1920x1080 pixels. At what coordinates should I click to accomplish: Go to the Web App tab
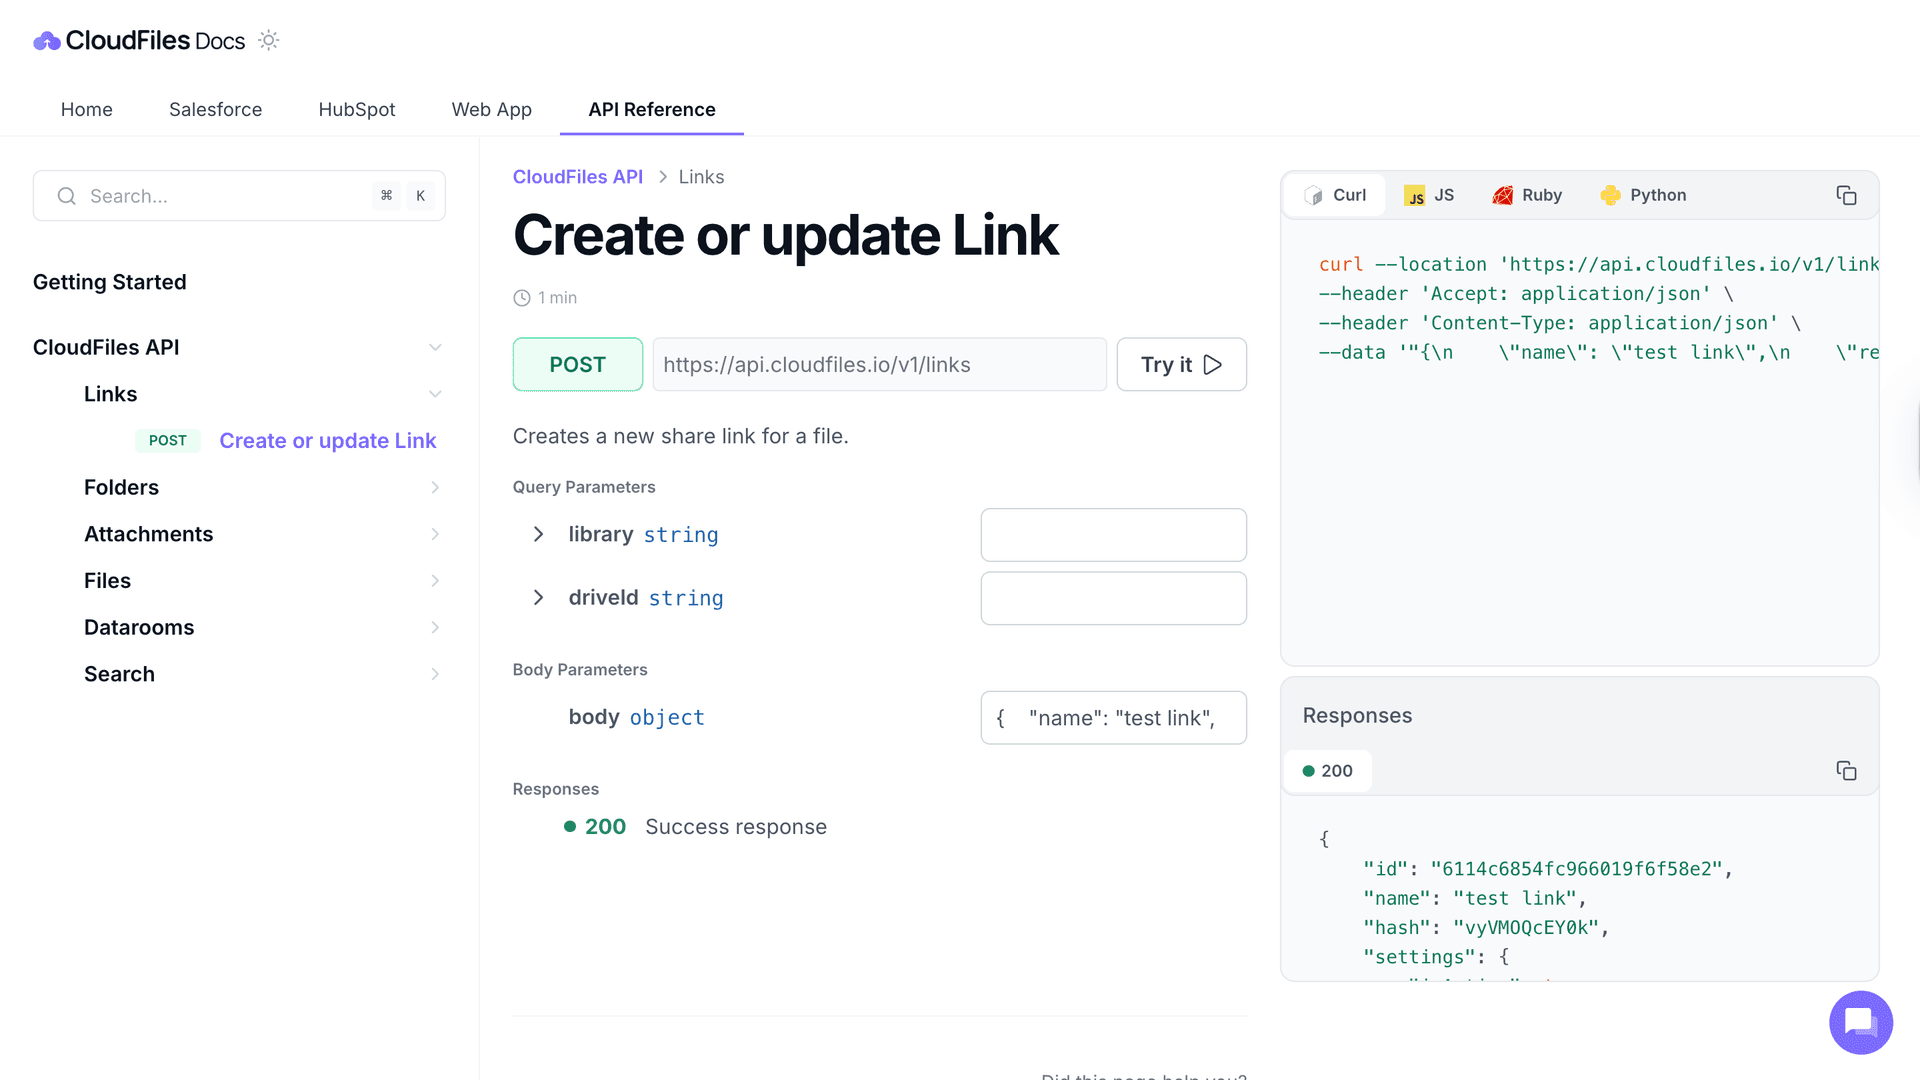coord(491,109)
